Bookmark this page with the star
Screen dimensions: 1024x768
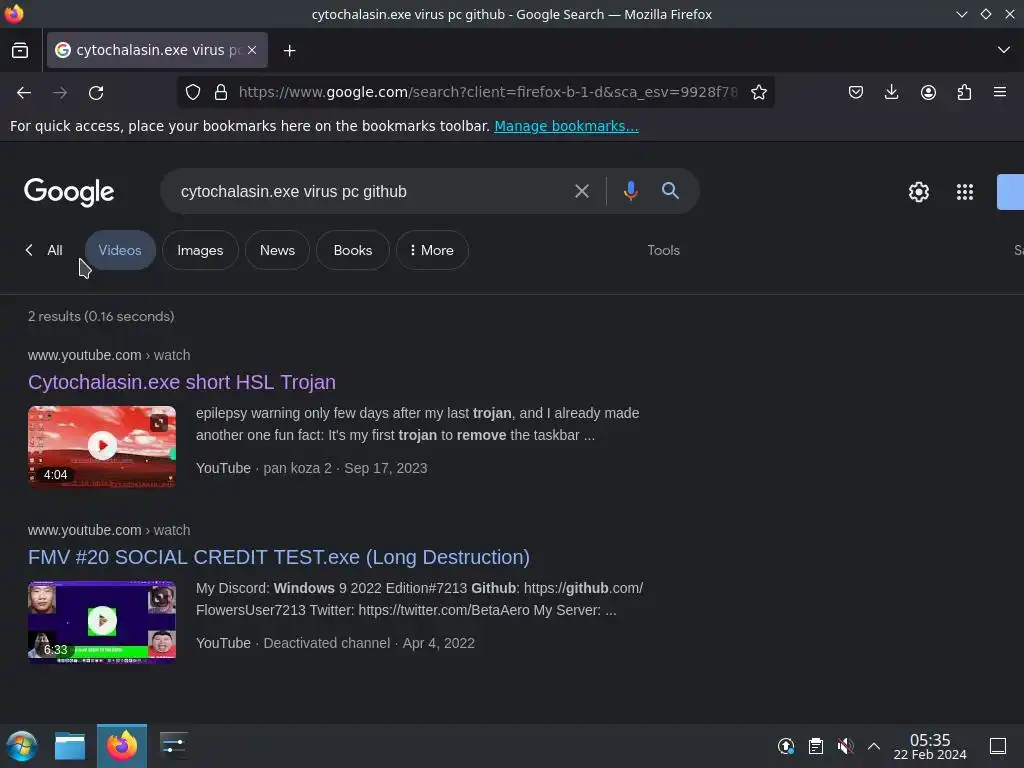[x=759, y=92]
